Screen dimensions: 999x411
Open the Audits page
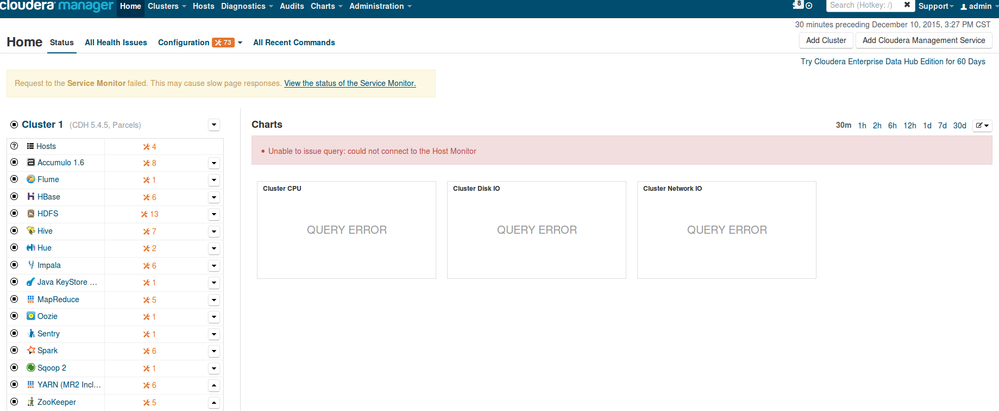click(x=292, y=6)
